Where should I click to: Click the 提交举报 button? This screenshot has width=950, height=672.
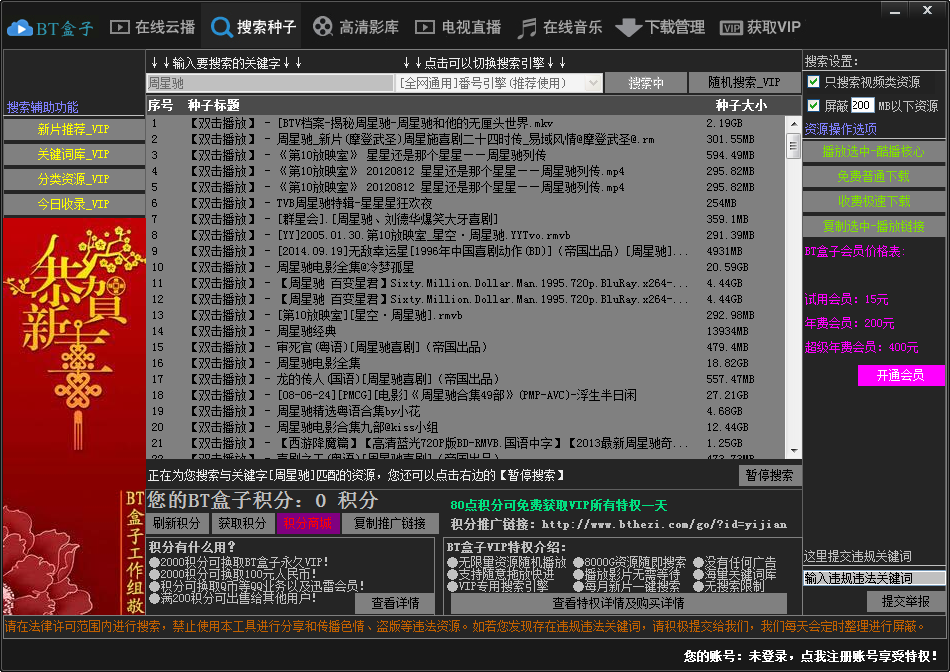905,600
